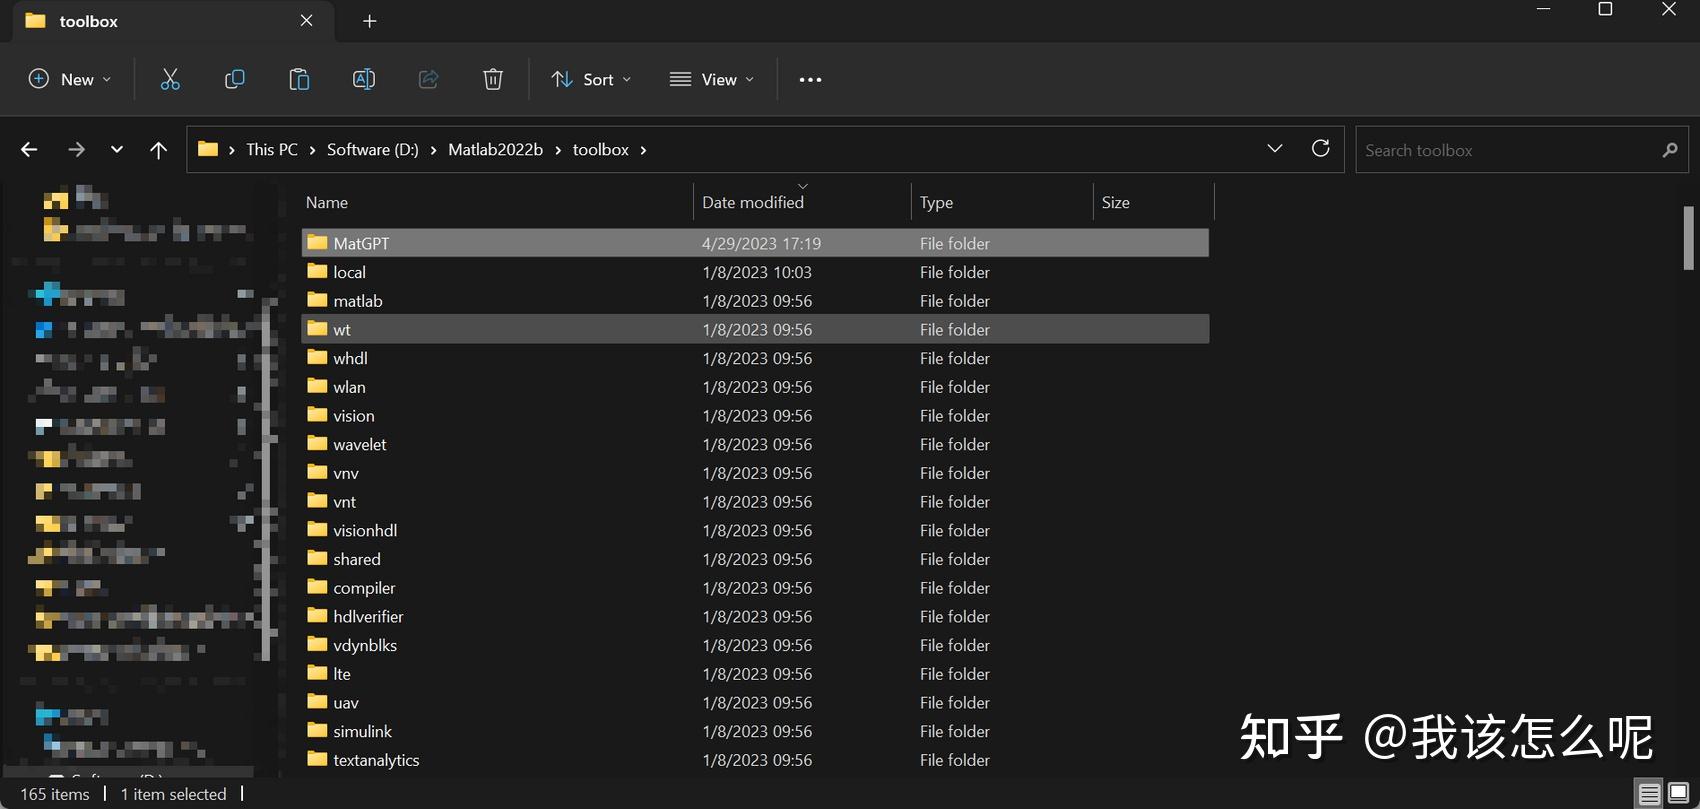Show address bar history dropdown
The width and height of the screenshot is (1700, 809).
click(1275, 149)
